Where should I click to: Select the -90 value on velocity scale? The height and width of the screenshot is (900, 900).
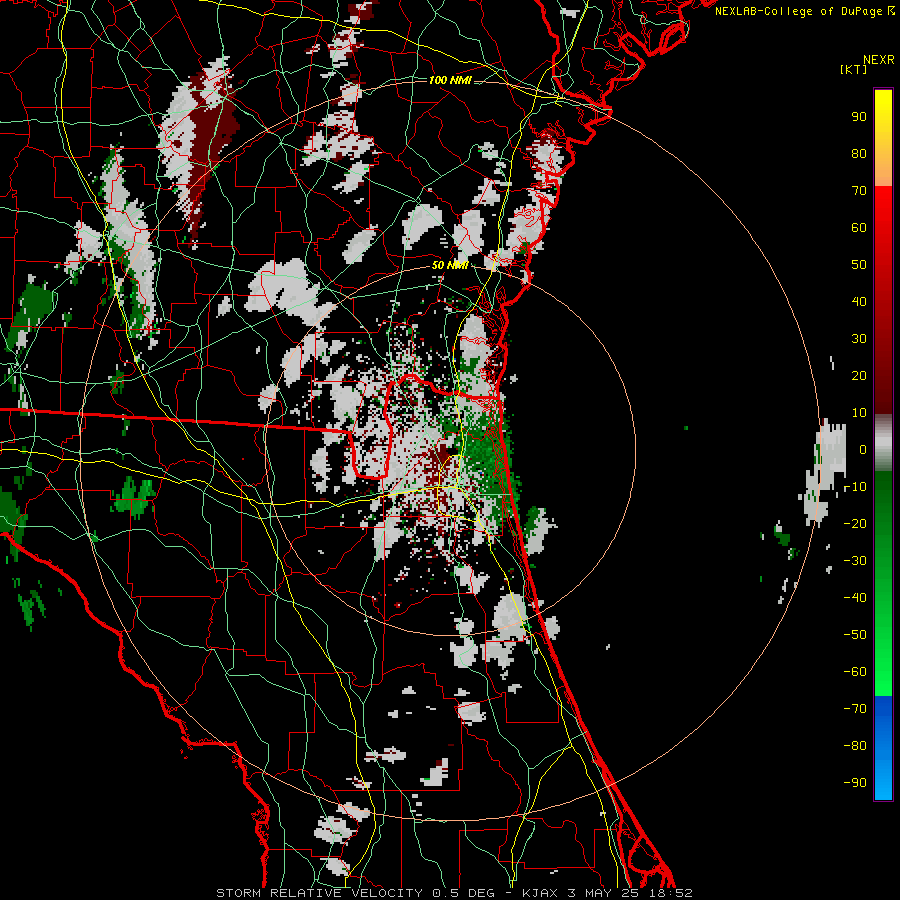(855, 783)
